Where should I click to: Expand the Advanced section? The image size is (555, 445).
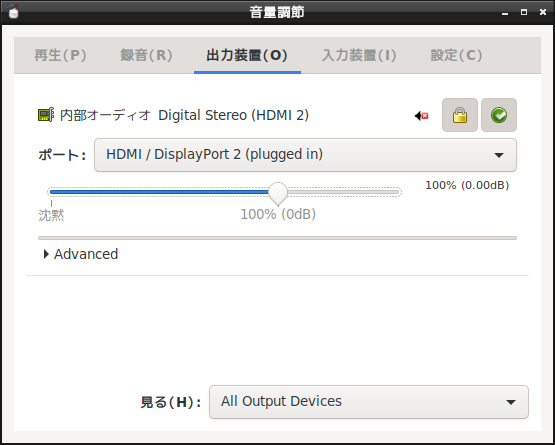click(81, 254)
